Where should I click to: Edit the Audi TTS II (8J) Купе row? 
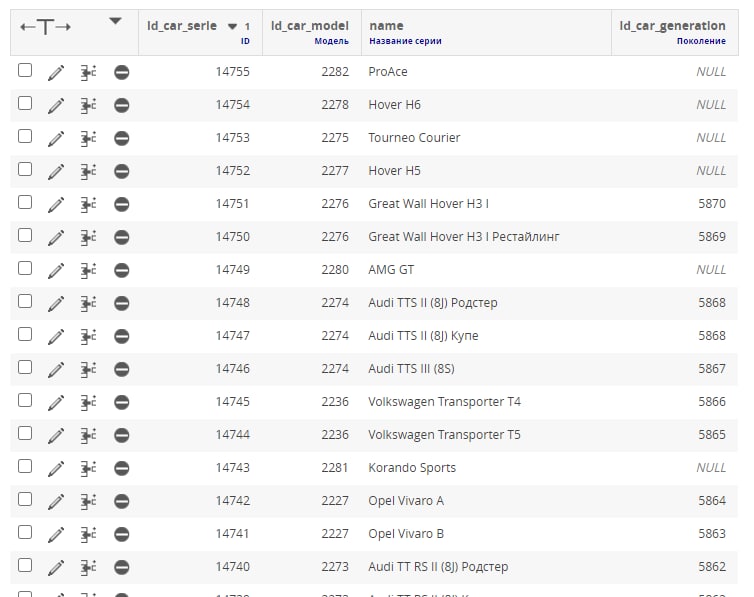pos(56,336)
